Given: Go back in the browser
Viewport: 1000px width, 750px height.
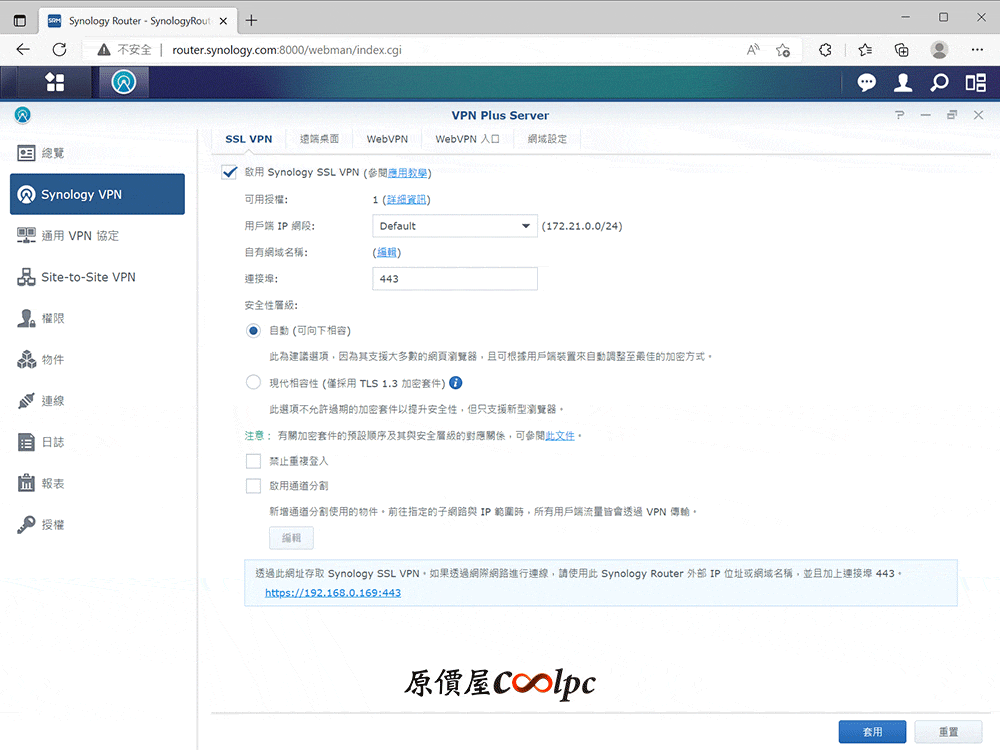Looking at the screenshot, I should pyautogui.click(x=23, y=50).
